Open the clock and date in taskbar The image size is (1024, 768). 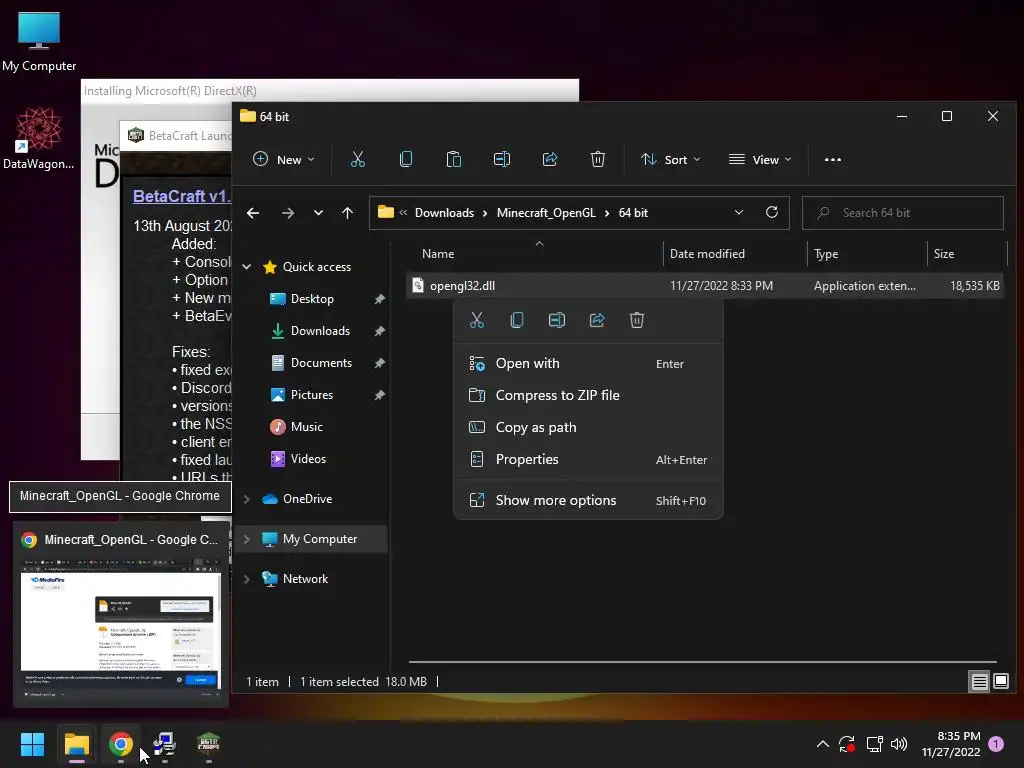click(951, 744)
